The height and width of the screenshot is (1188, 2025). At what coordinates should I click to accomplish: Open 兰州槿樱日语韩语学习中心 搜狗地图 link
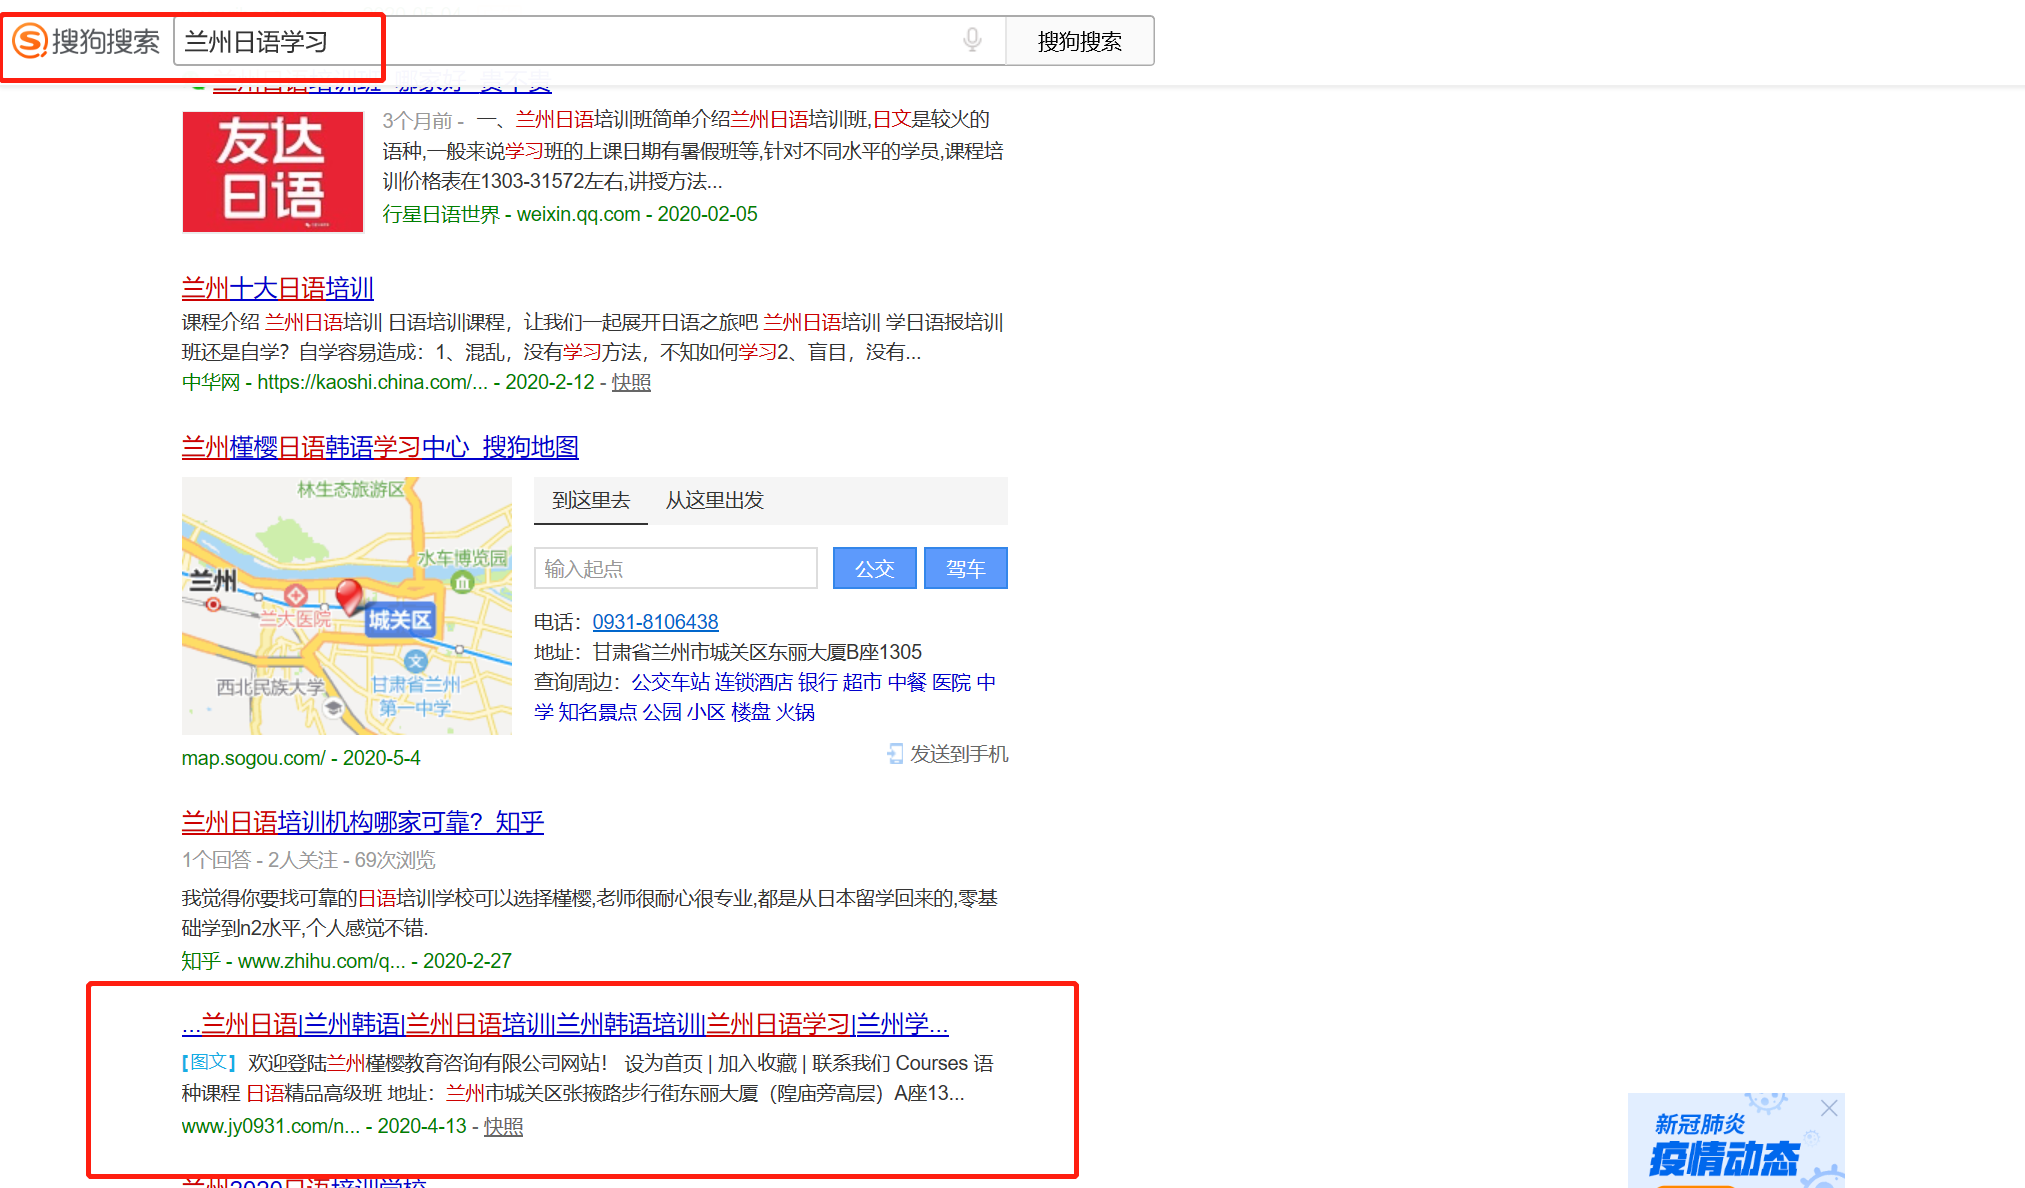[x=380, y=447]
